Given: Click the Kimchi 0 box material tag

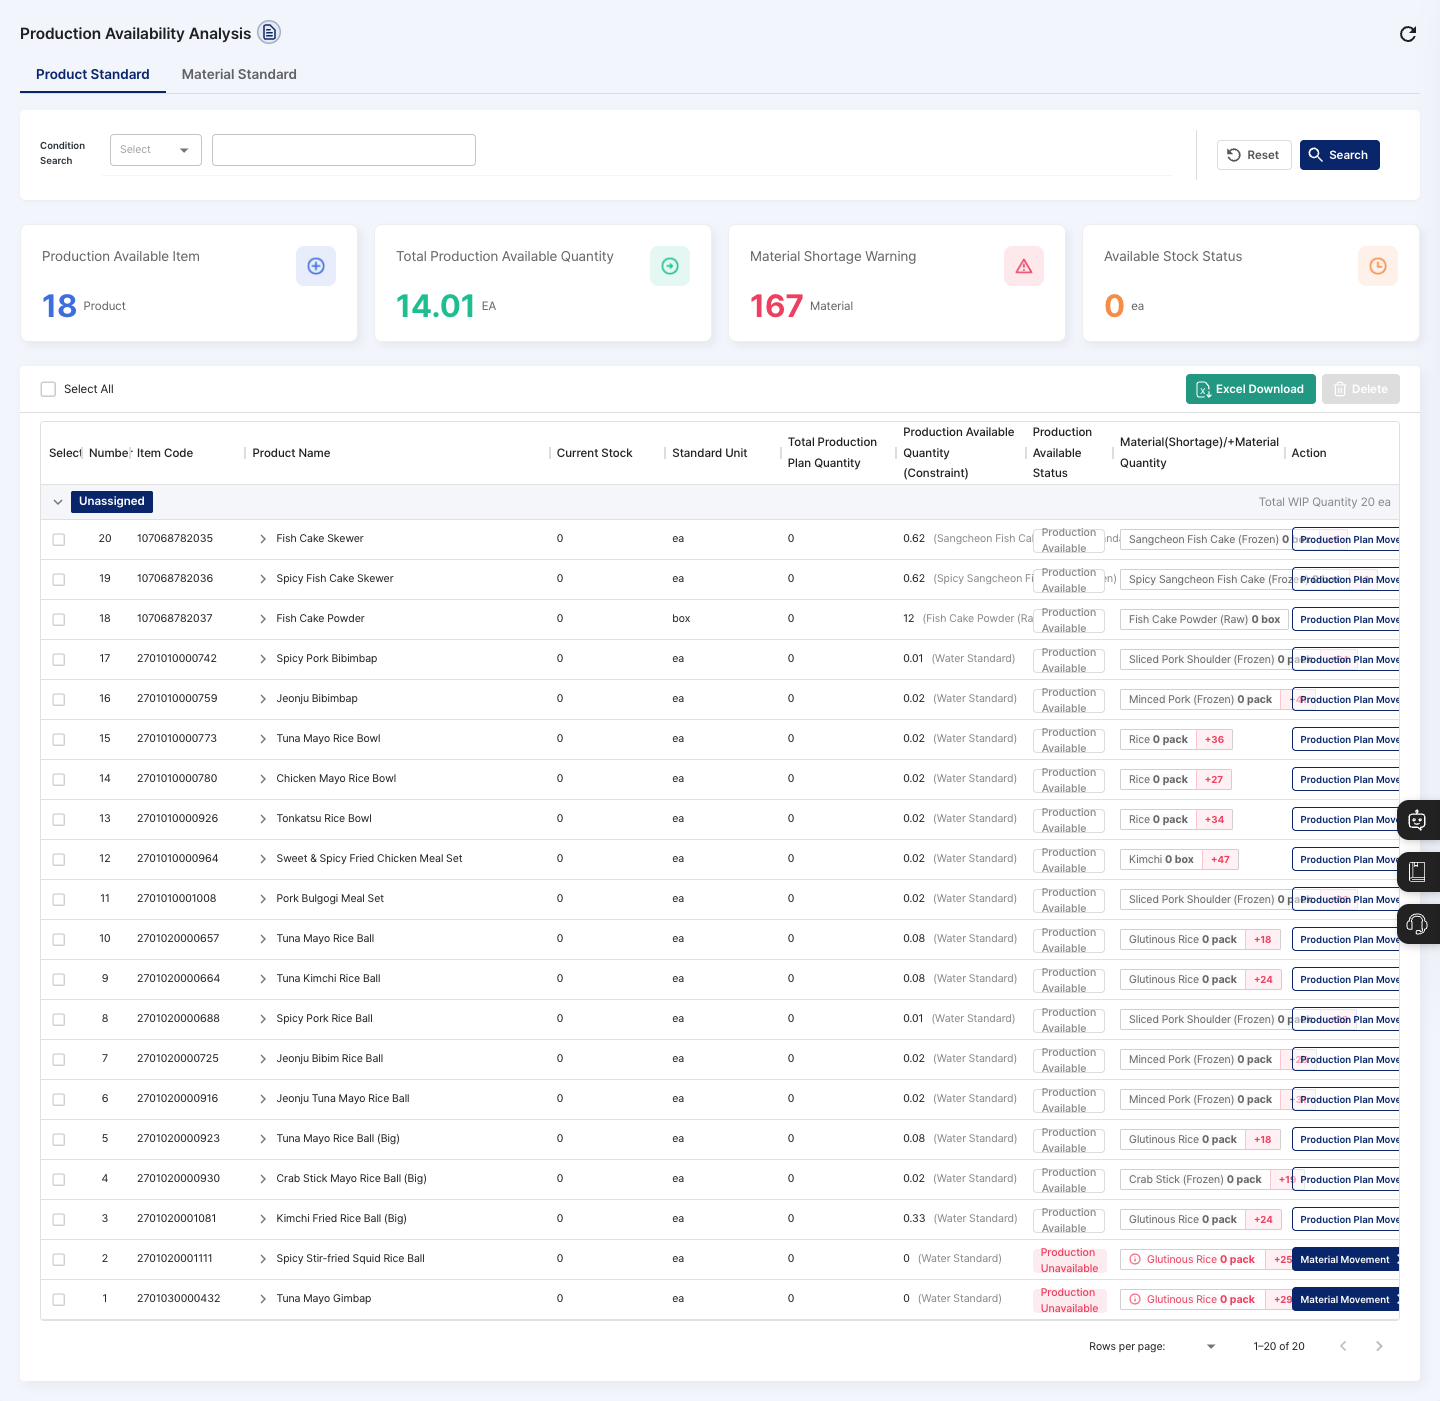Looking at the screenshot, I should pos(1161,859).
